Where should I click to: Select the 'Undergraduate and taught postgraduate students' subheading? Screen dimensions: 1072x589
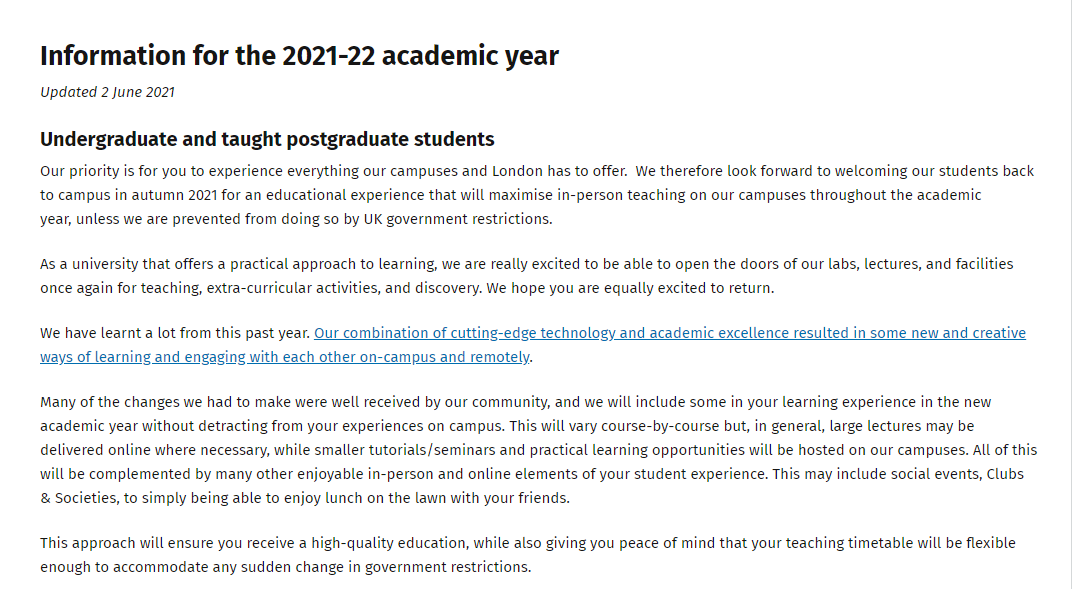pyautogui.click(x=267, y=139)
